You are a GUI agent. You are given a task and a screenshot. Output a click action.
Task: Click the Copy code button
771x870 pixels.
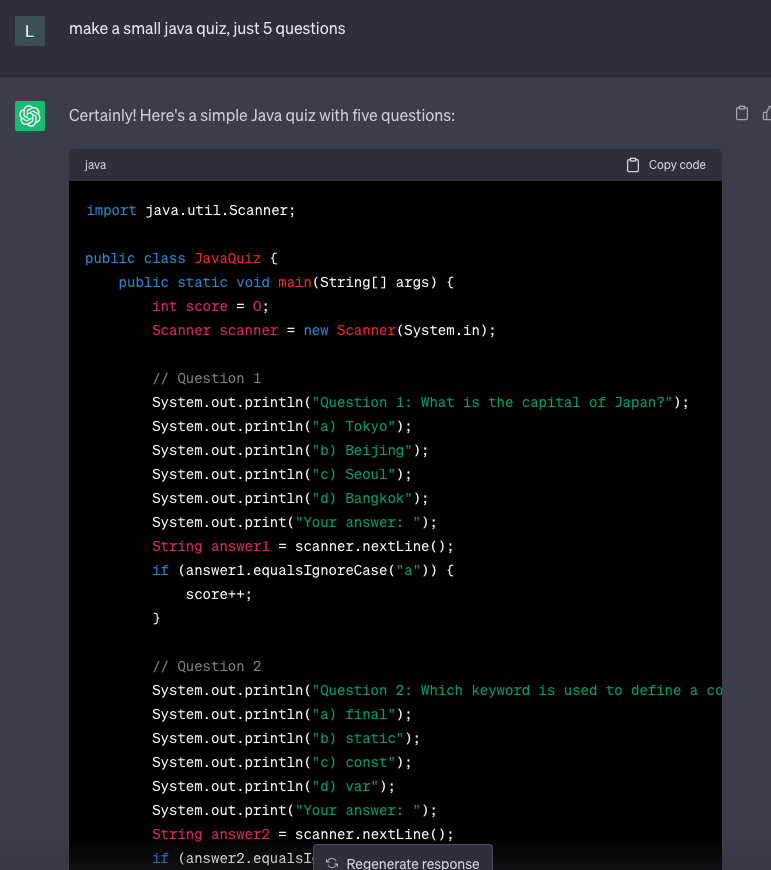(x=666, y=165)
